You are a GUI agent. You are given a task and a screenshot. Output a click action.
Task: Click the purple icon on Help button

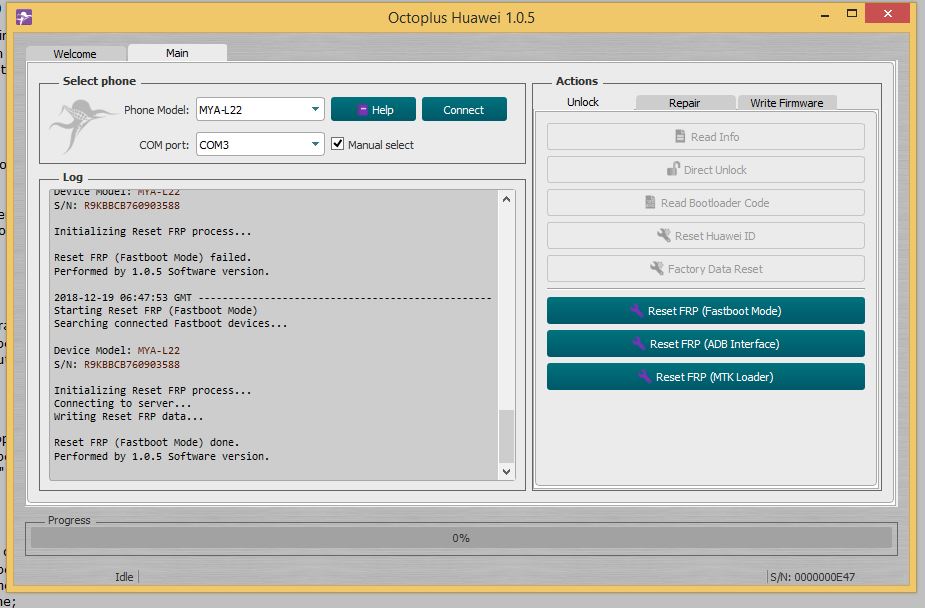[363, 110]
